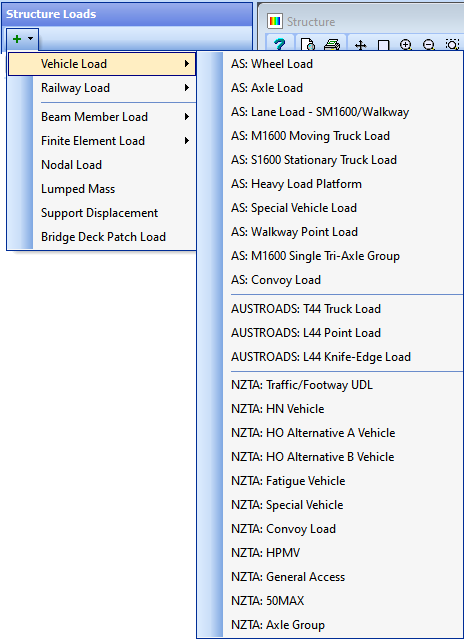
Task: Select Vehicle Load menu item
Action: pos(102,64)
